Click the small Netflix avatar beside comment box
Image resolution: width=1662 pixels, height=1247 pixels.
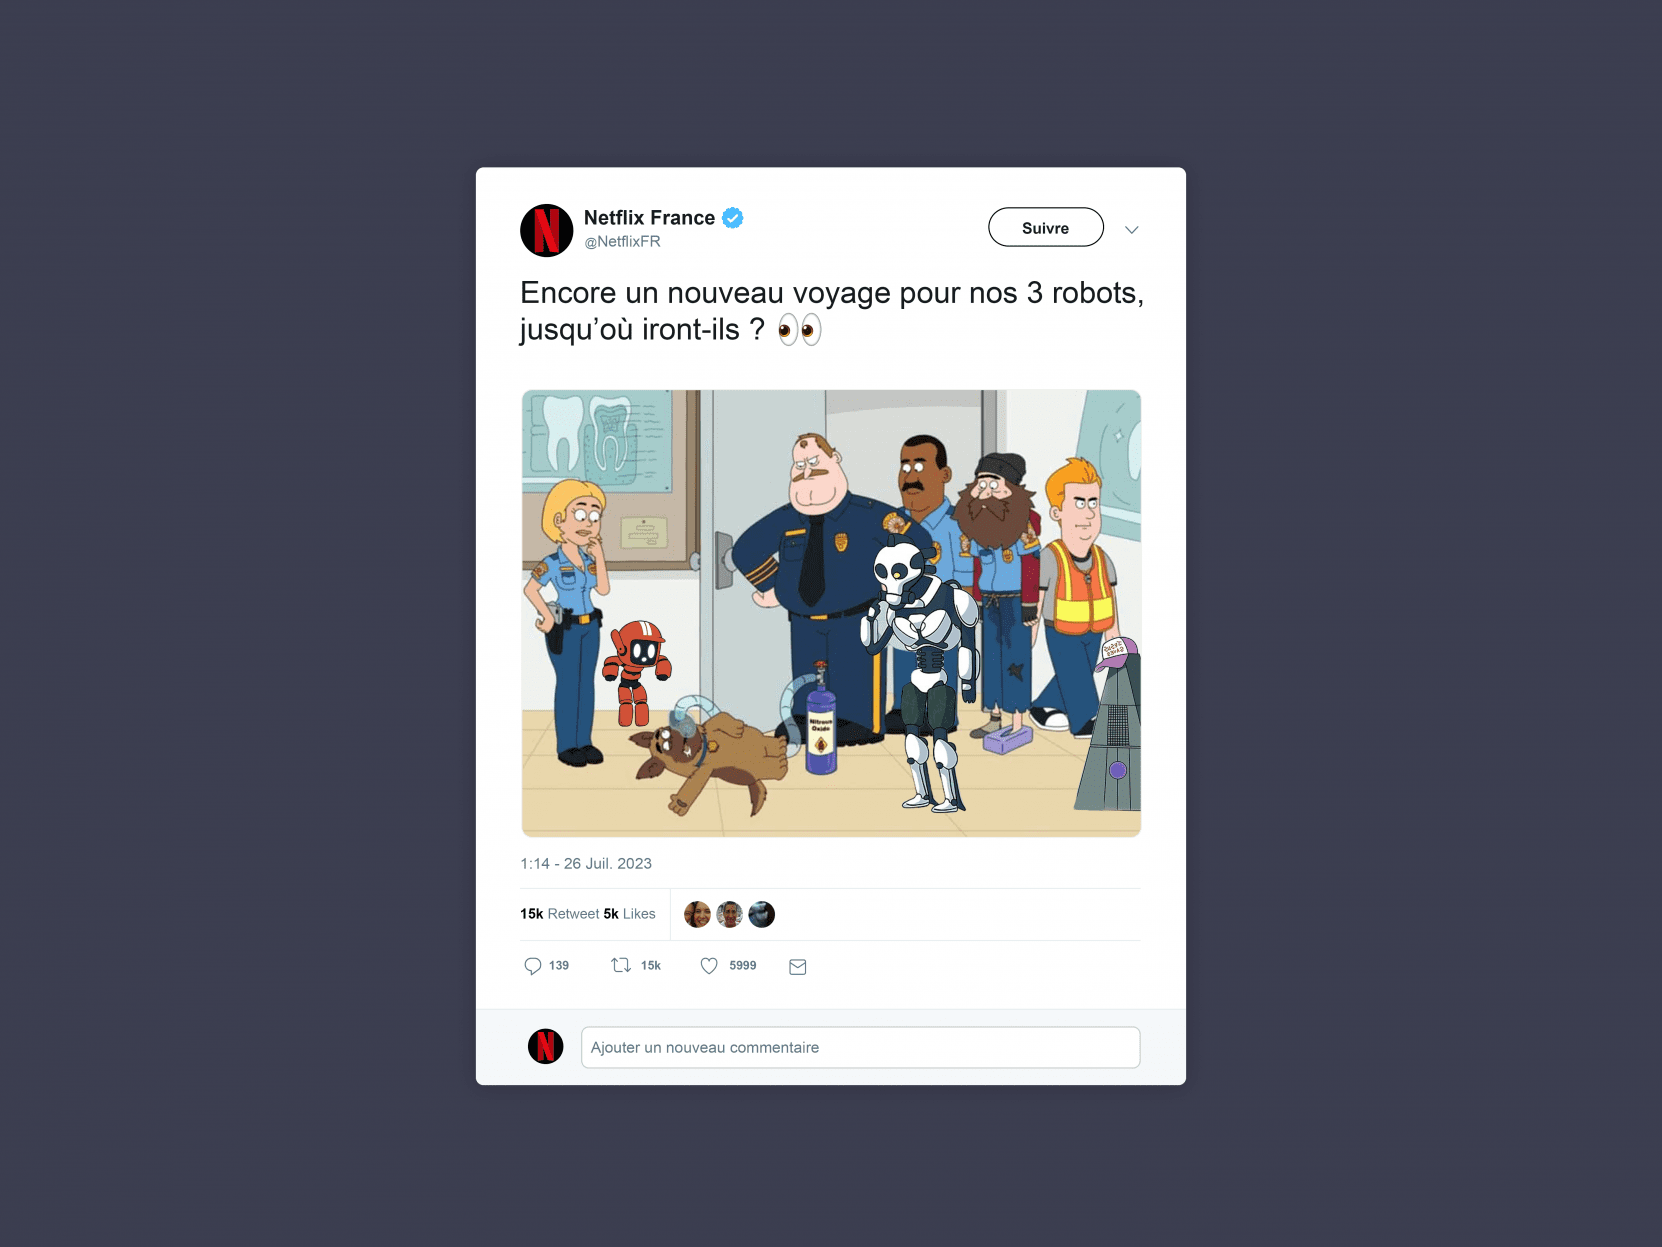pyautogui.click(x=546, y=1047)
